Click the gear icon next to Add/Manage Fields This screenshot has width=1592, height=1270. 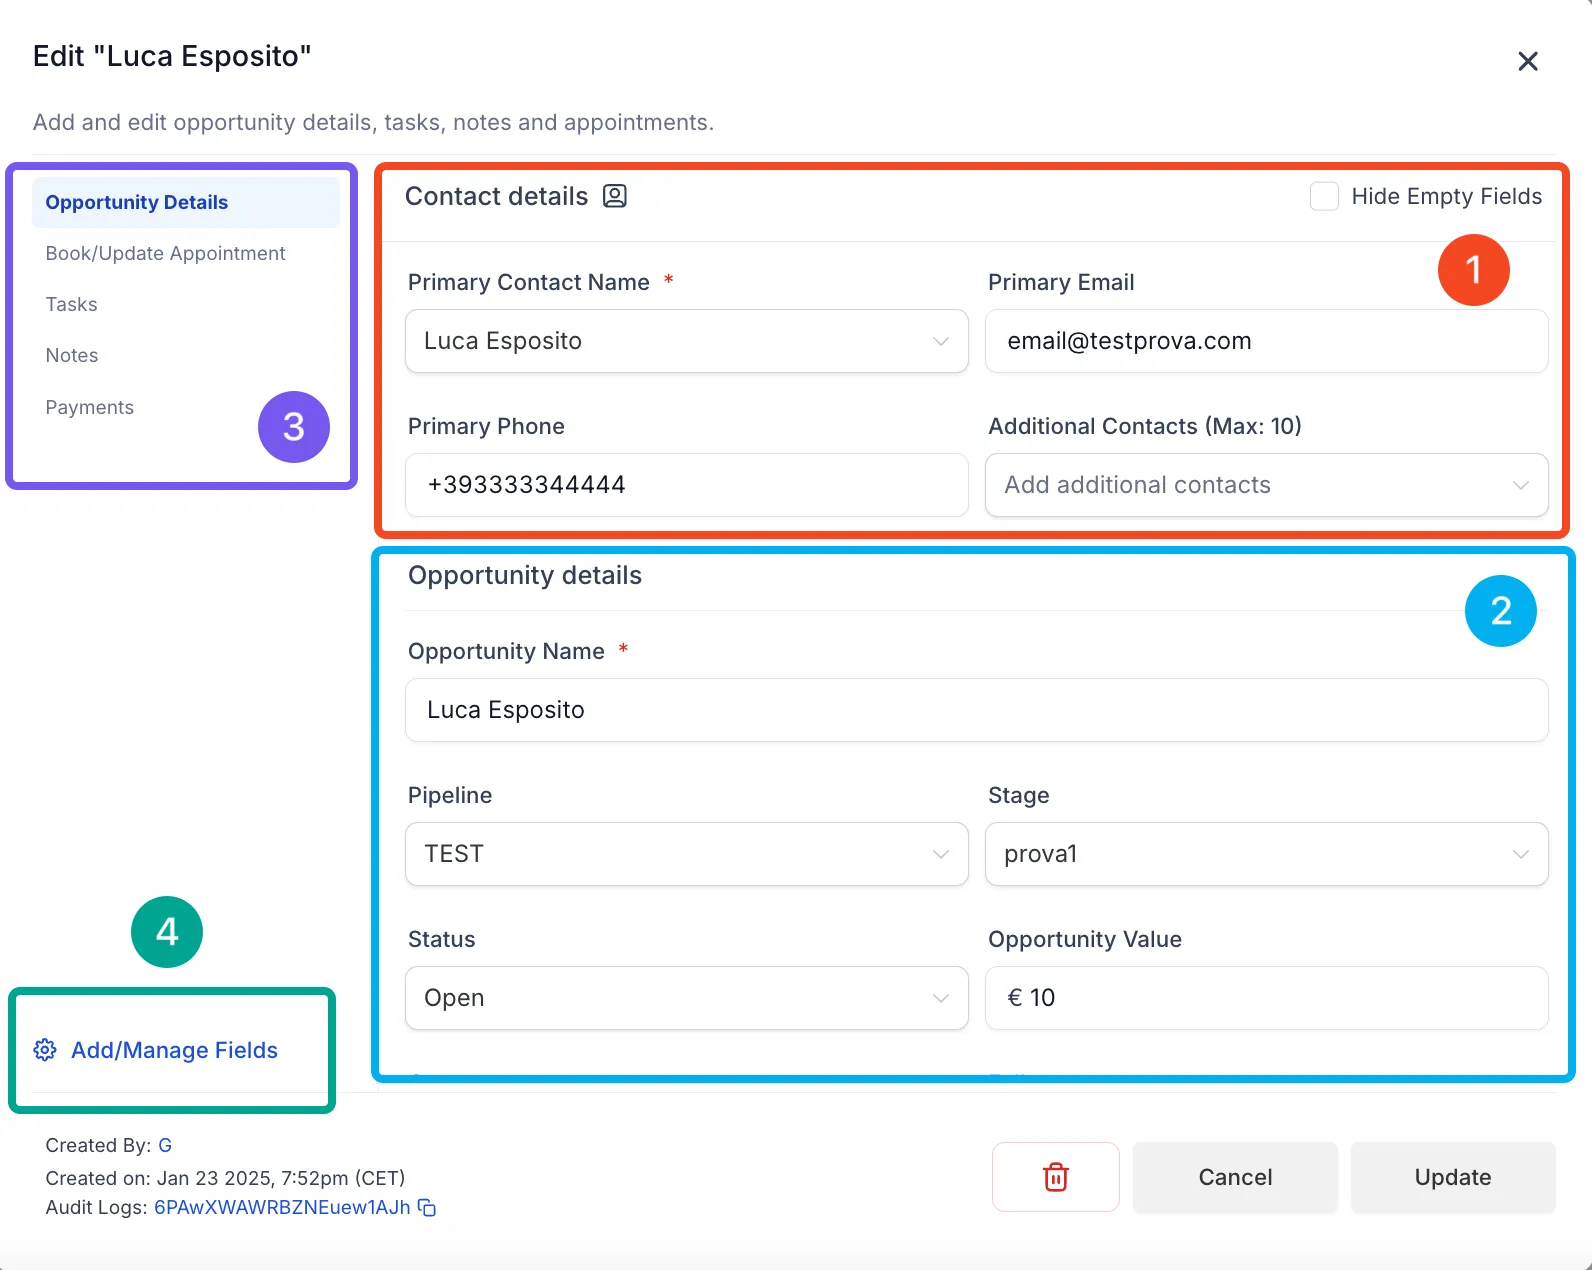(45, 1050)
